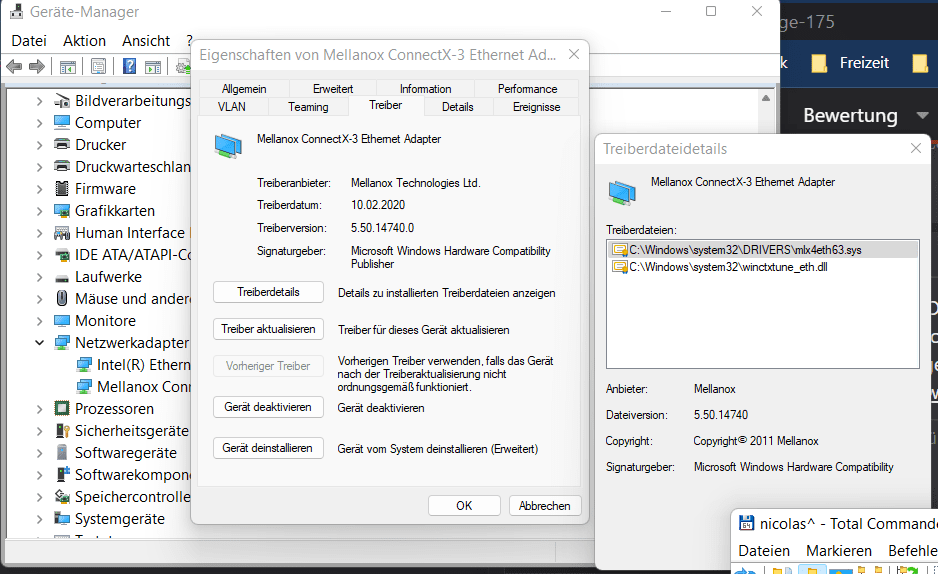Click the Laufwerke drive icon

tap(62, 277)
